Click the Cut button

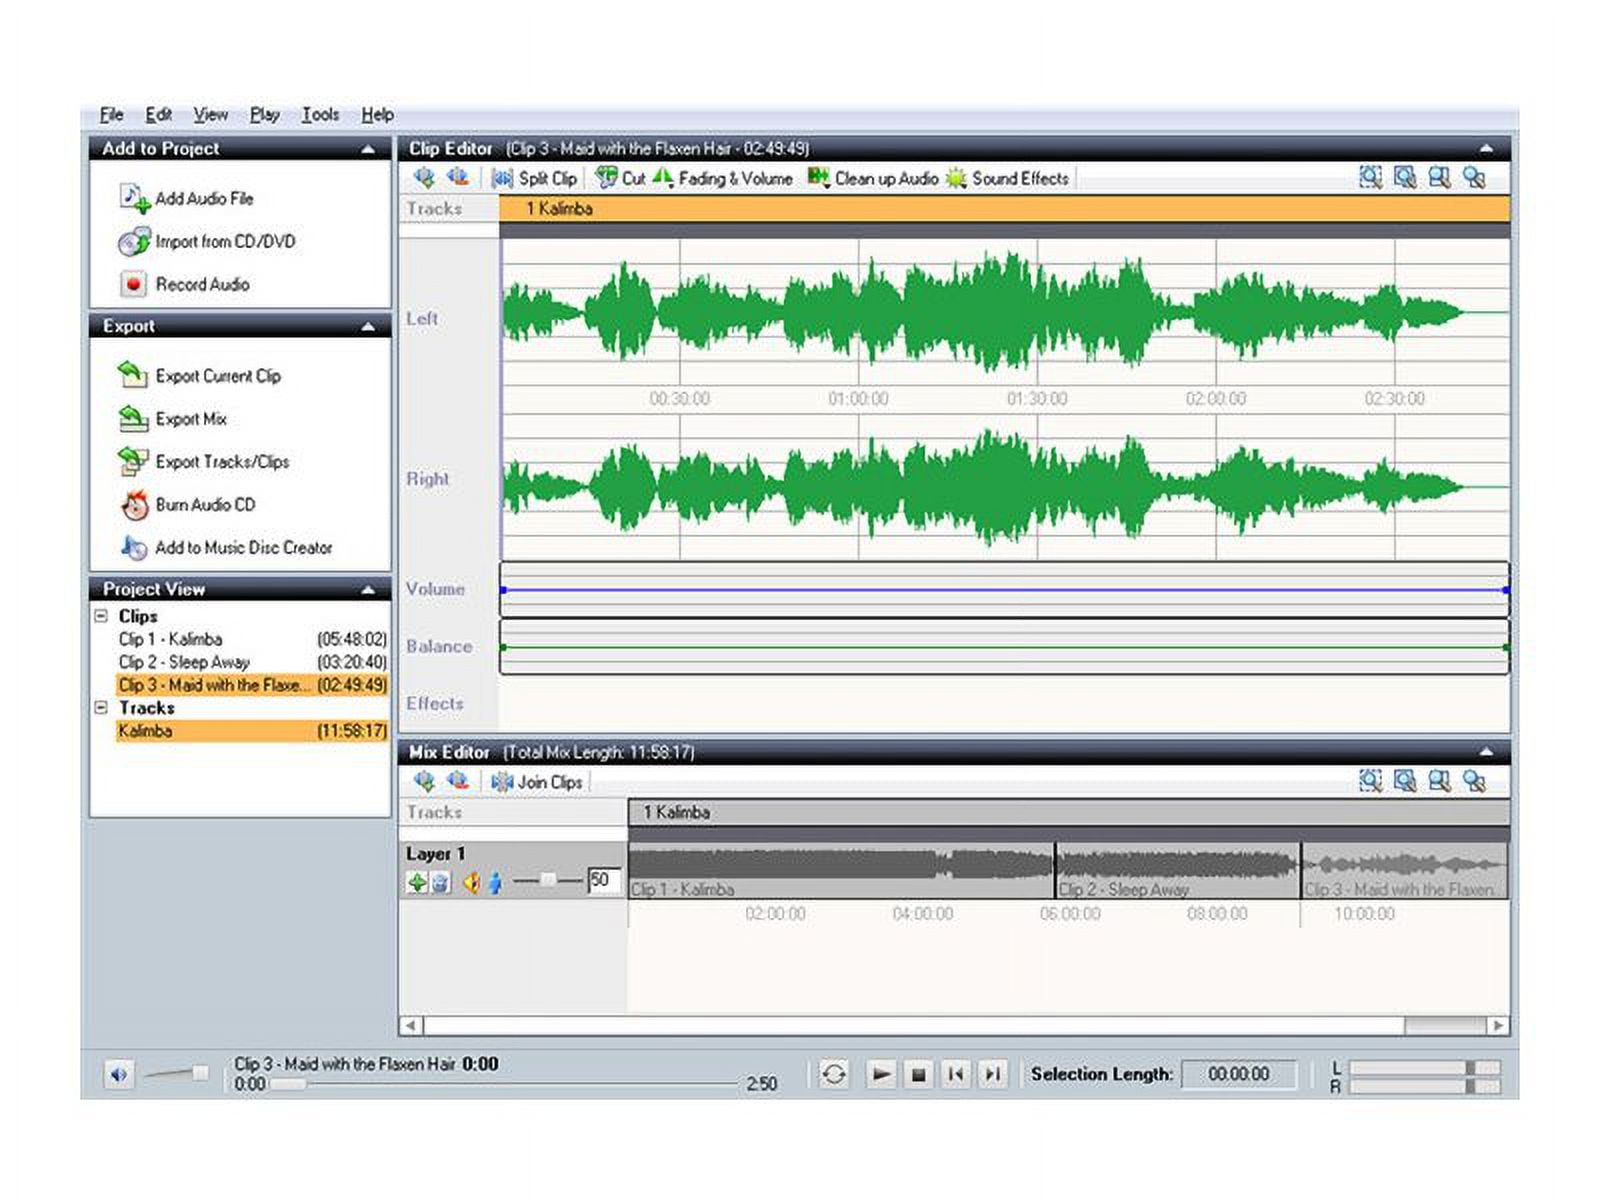pyautogui.click(x=621, y=178)
